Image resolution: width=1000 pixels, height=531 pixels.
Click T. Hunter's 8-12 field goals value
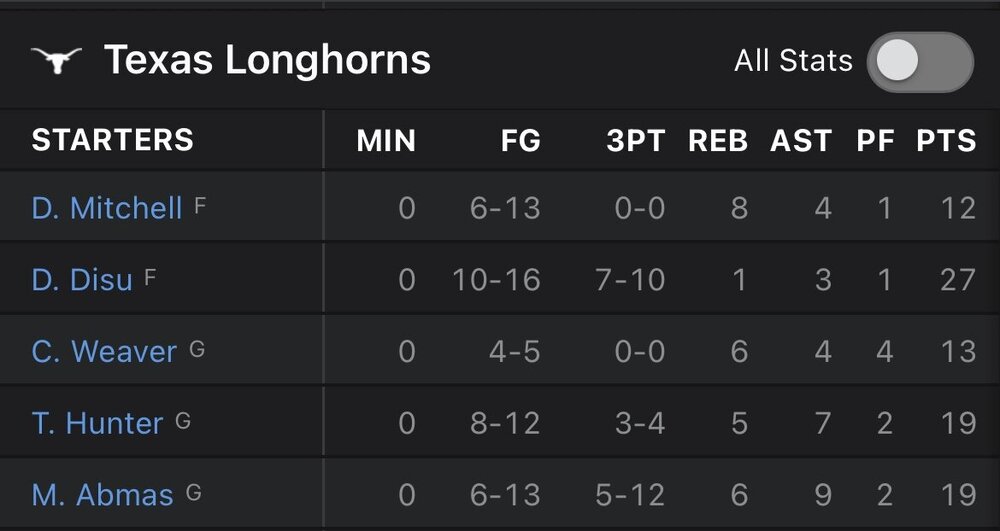pos(505,423)
